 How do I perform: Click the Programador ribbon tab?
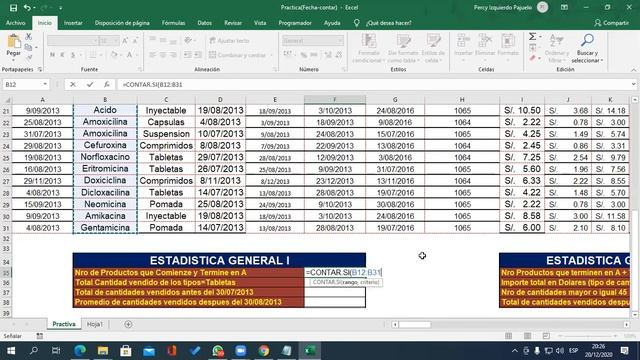295,23
